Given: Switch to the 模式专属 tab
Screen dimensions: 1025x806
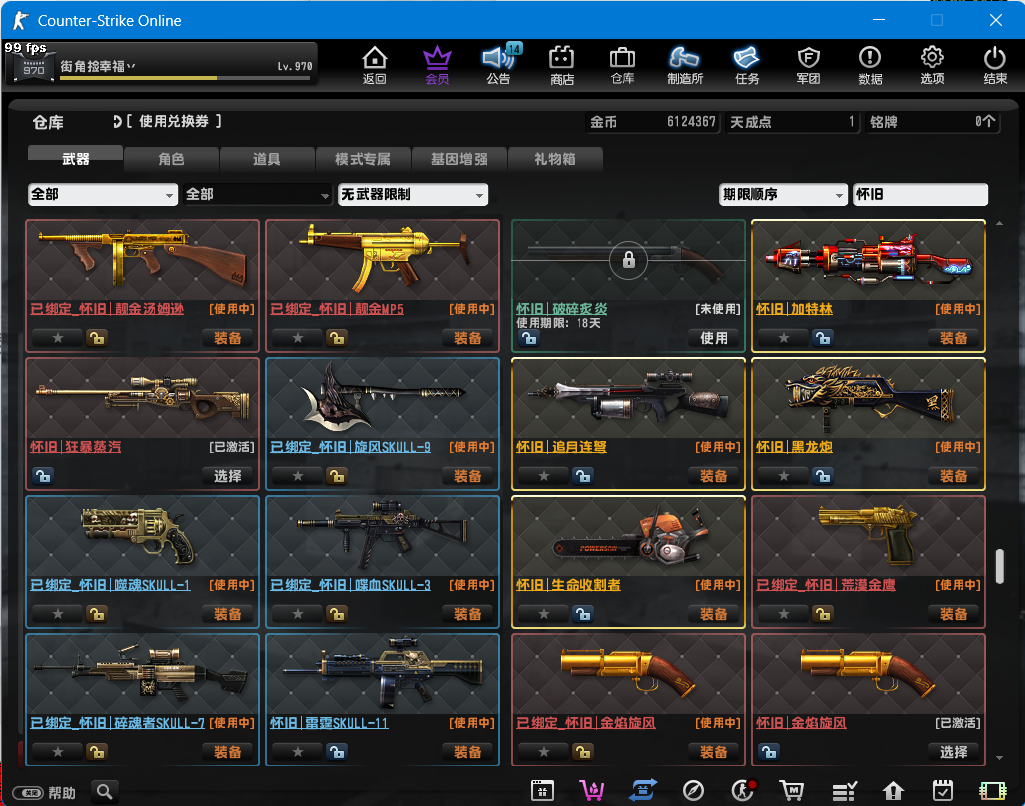Looking at the screenshot, I should (x=363, y=159).
